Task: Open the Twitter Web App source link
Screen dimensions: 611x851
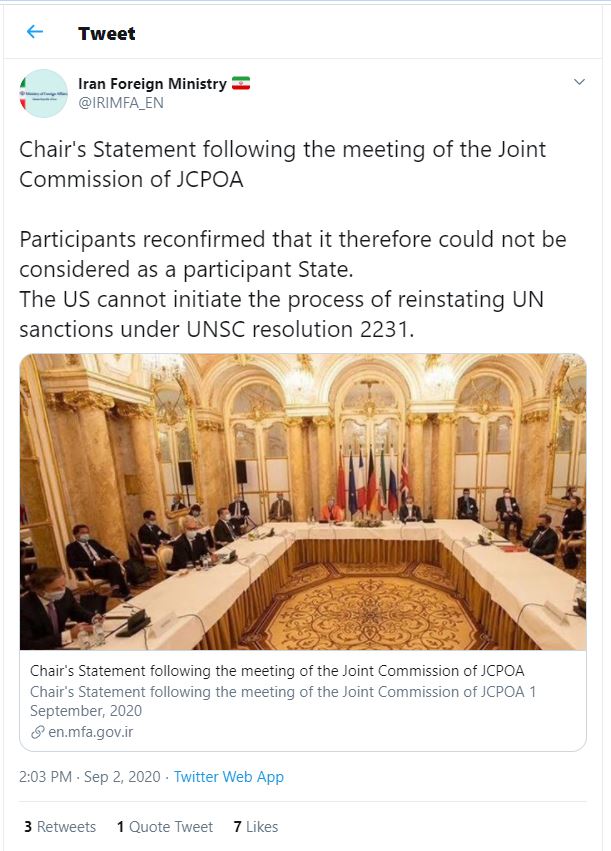Action: pyautogui.click(x=229, y=777)
